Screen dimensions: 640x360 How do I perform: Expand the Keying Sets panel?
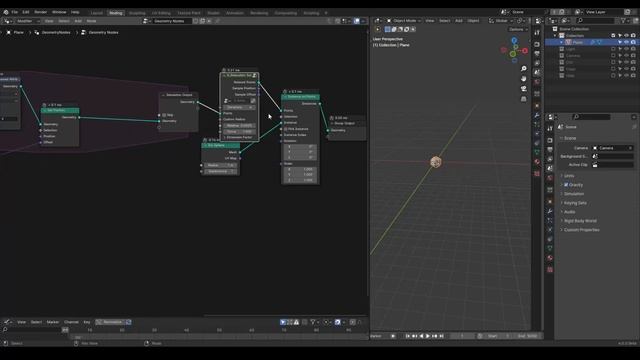575,203
